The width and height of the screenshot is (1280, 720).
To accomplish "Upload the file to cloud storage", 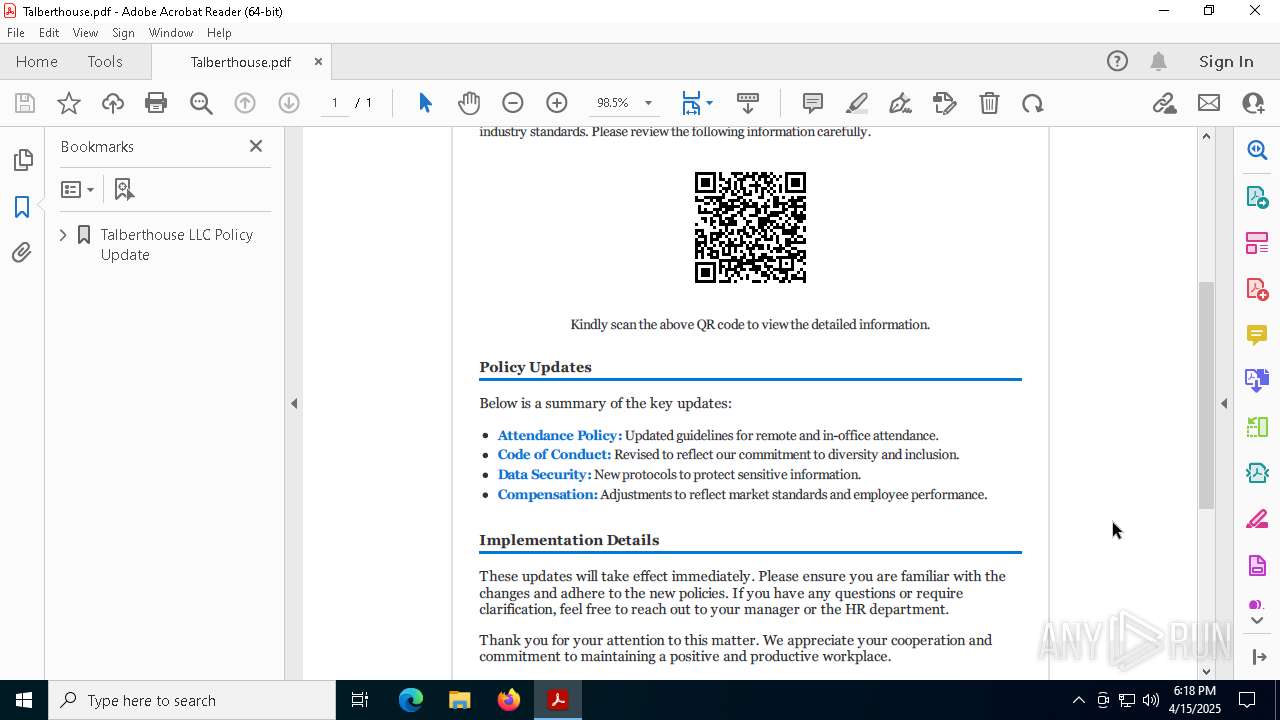I will pyautogui.click(x=113, y=103).
